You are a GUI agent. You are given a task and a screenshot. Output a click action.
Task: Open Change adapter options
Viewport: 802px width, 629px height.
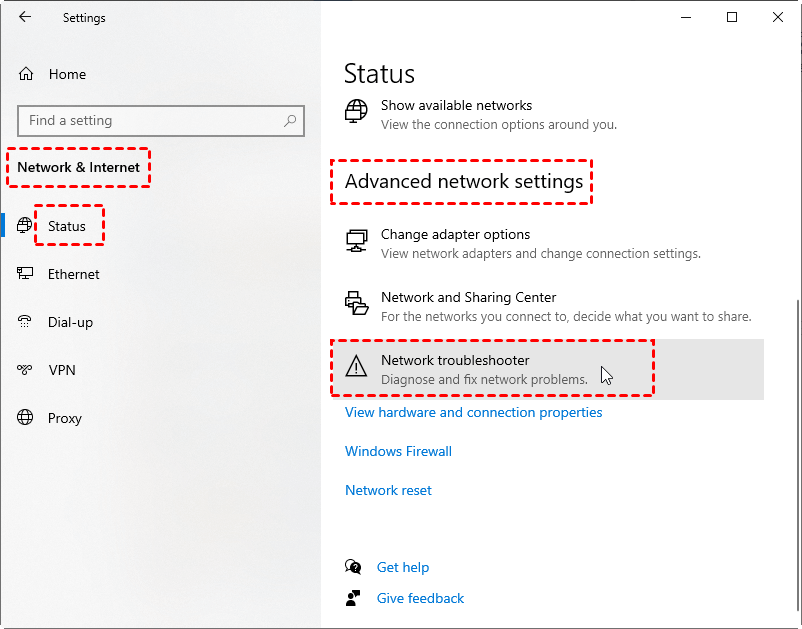pyautogui.click(x=455, y=235)
